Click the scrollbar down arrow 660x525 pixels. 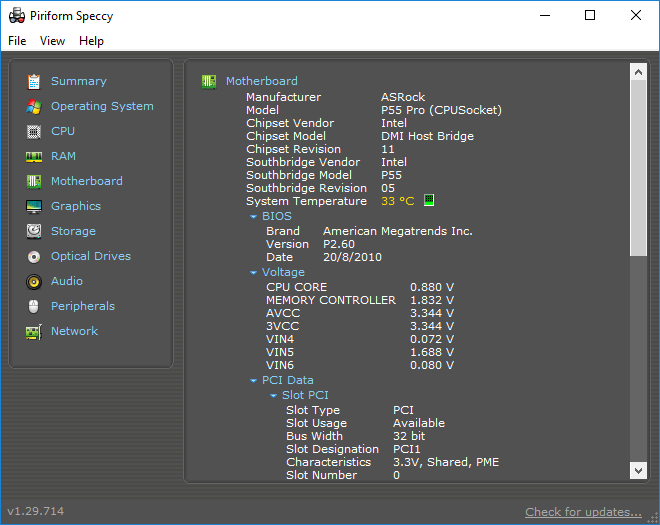tap(638, 470)
